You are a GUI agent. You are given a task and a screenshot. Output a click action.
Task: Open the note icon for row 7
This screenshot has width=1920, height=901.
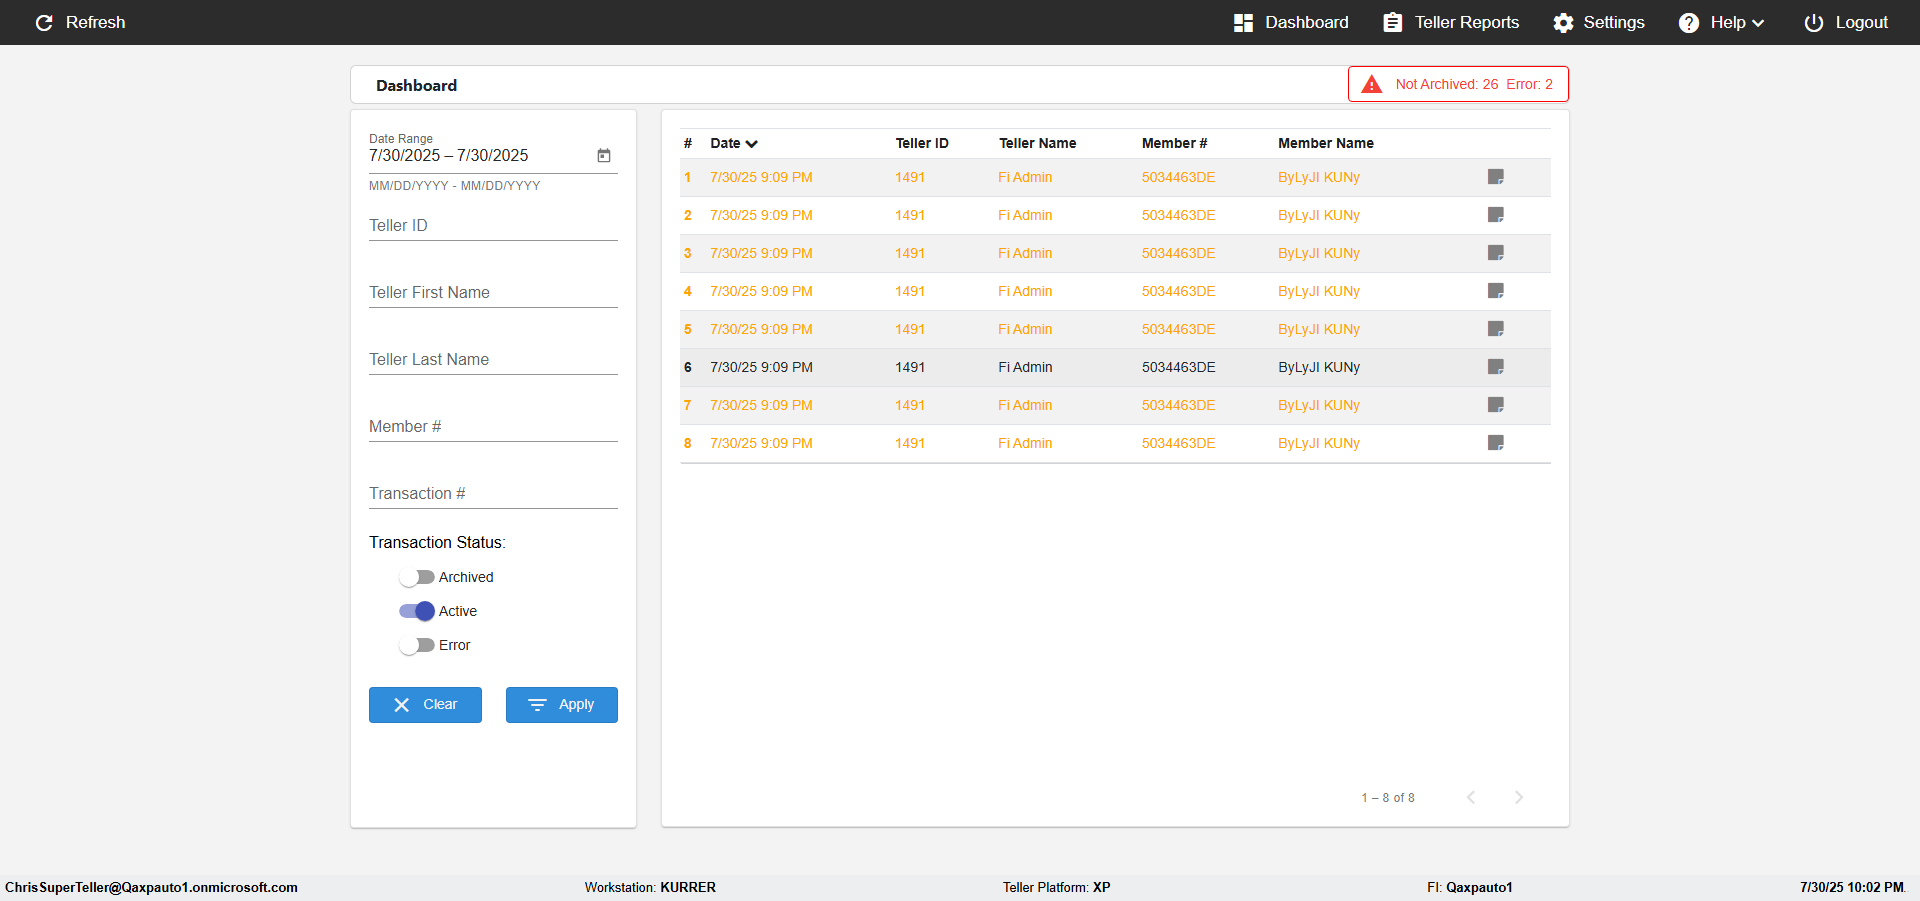[1496, 405]
